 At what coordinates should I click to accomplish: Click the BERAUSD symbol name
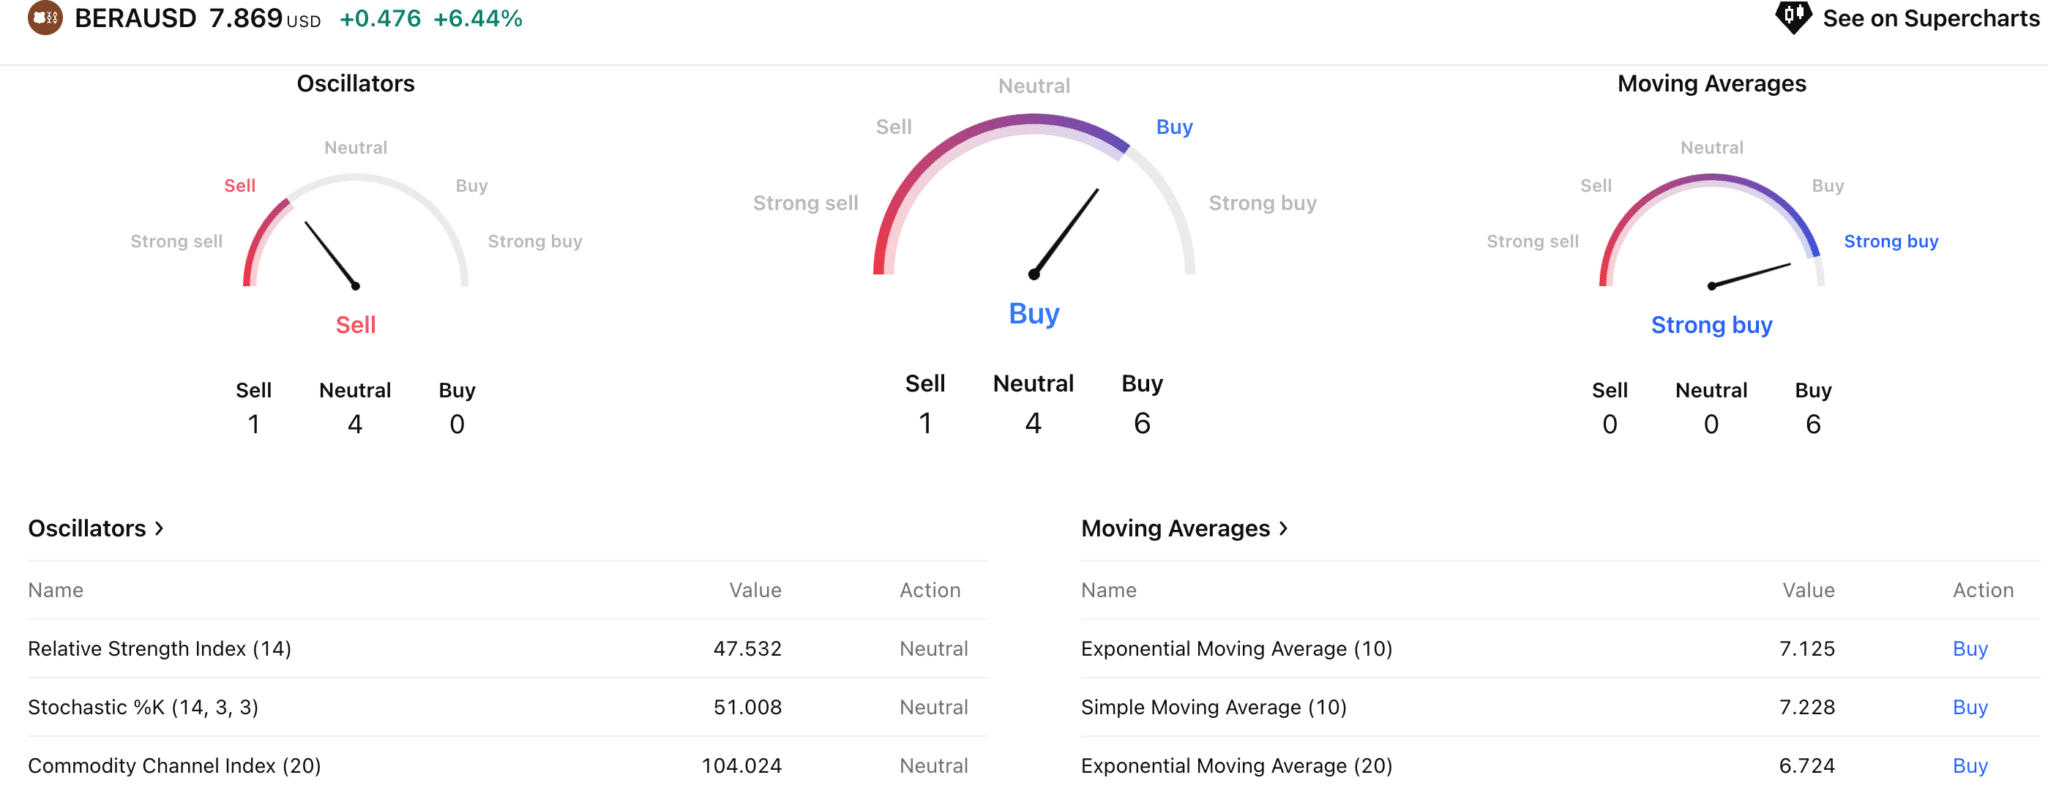click(135, 18)
